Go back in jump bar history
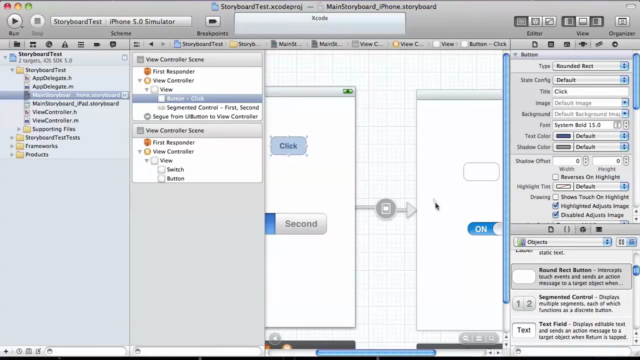Screen dimensions: 640x360 click(x=151, y=44)
